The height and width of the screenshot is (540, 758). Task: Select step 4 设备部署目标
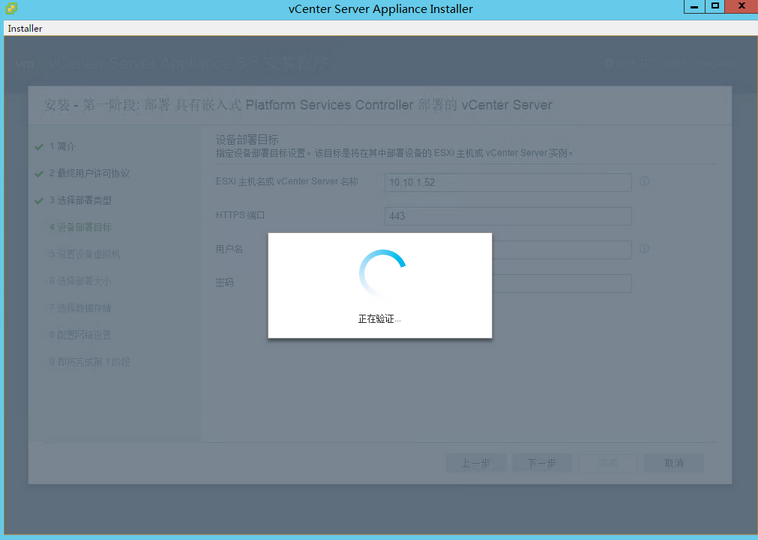[x=80, y=227]
